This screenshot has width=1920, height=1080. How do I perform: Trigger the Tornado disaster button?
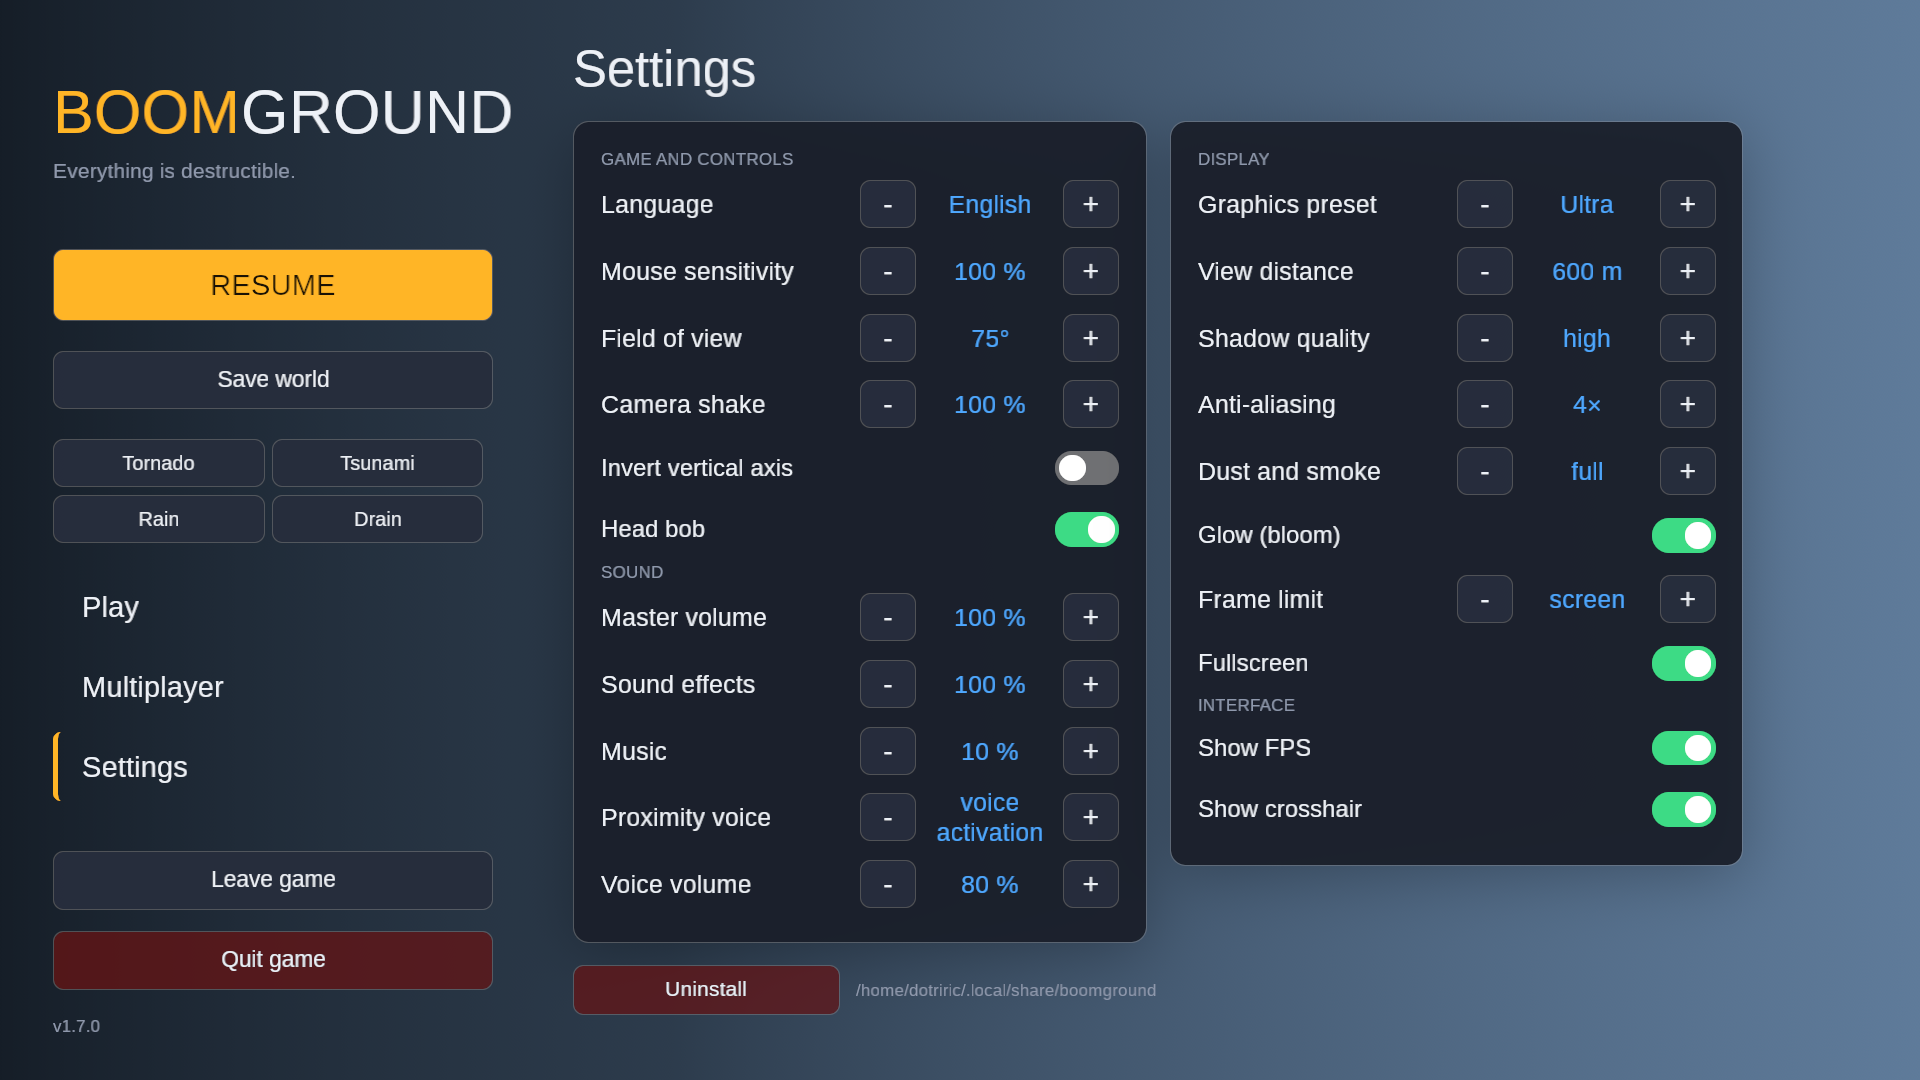pos(159,463)
